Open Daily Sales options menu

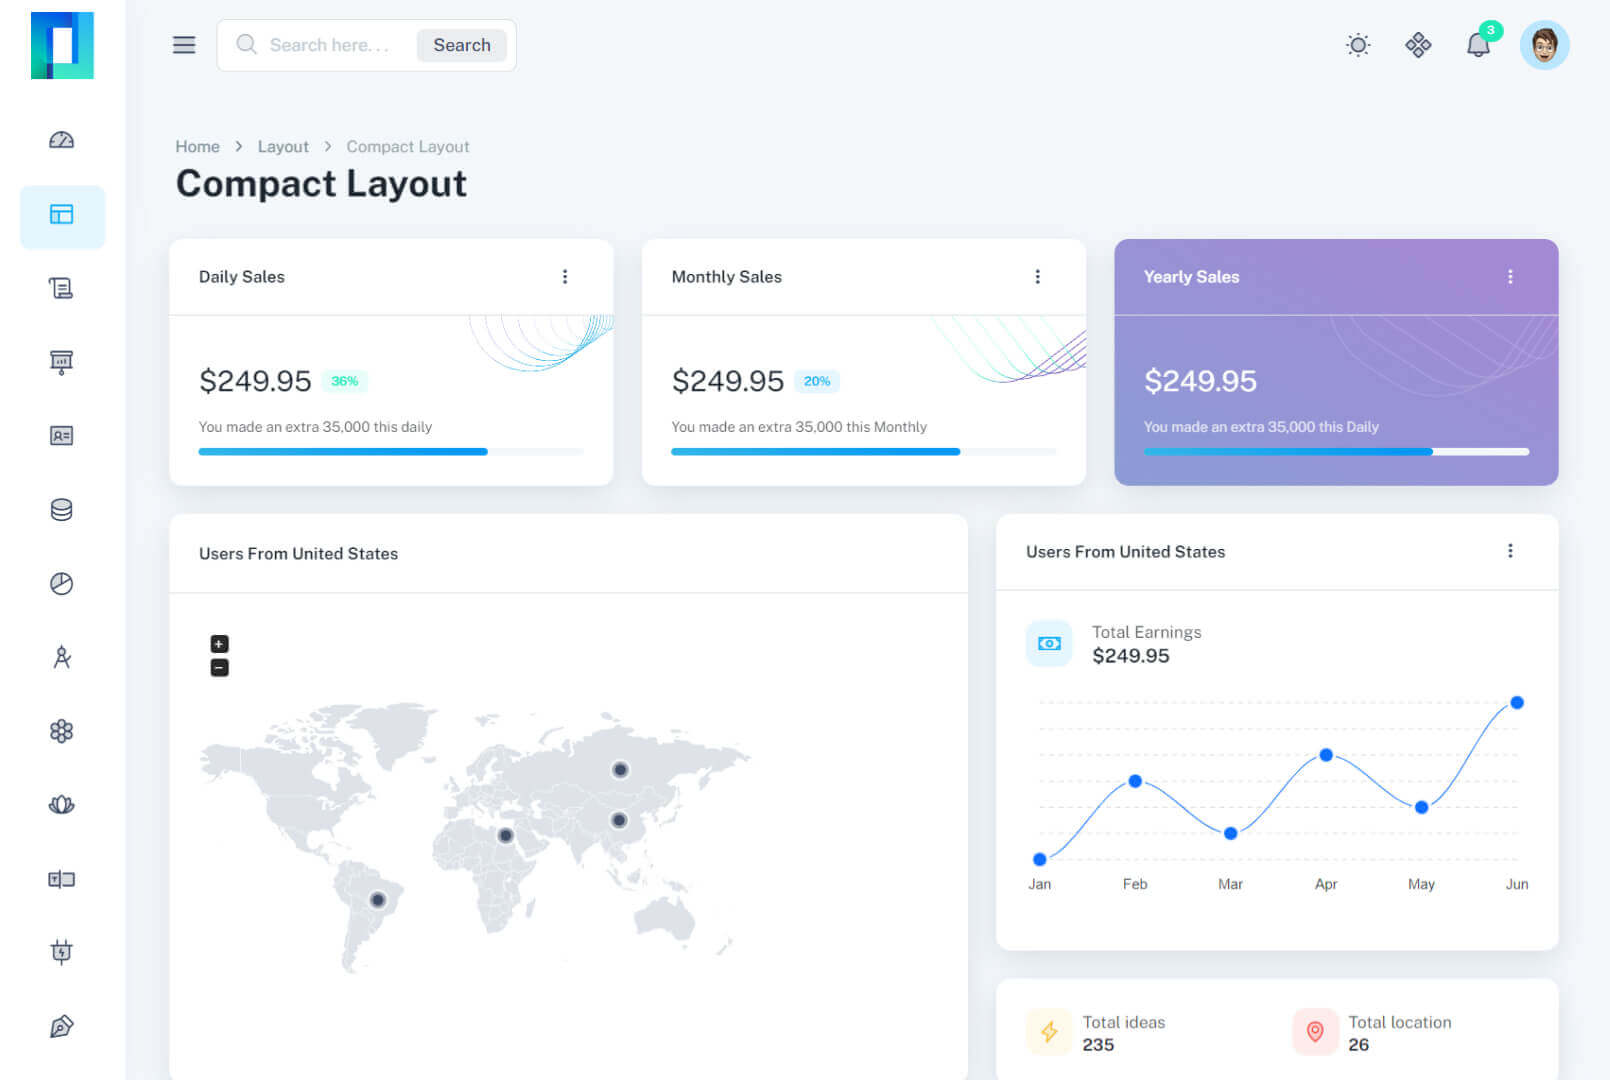tap(565, 277)
